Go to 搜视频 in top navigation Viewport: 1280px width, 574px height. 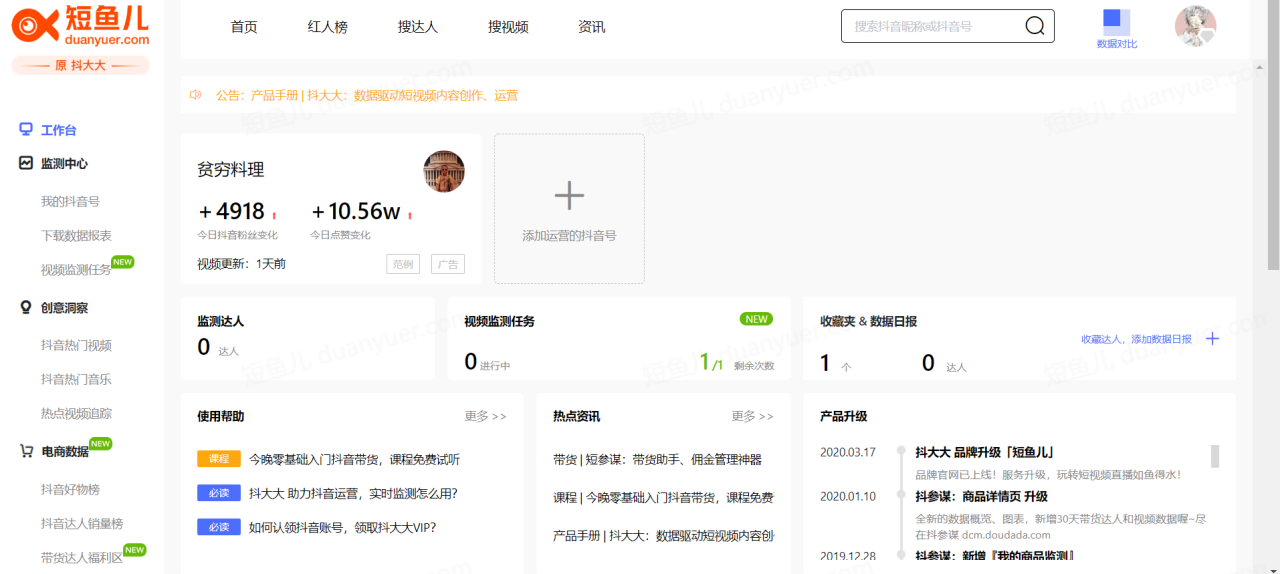(x=508, y=27)
